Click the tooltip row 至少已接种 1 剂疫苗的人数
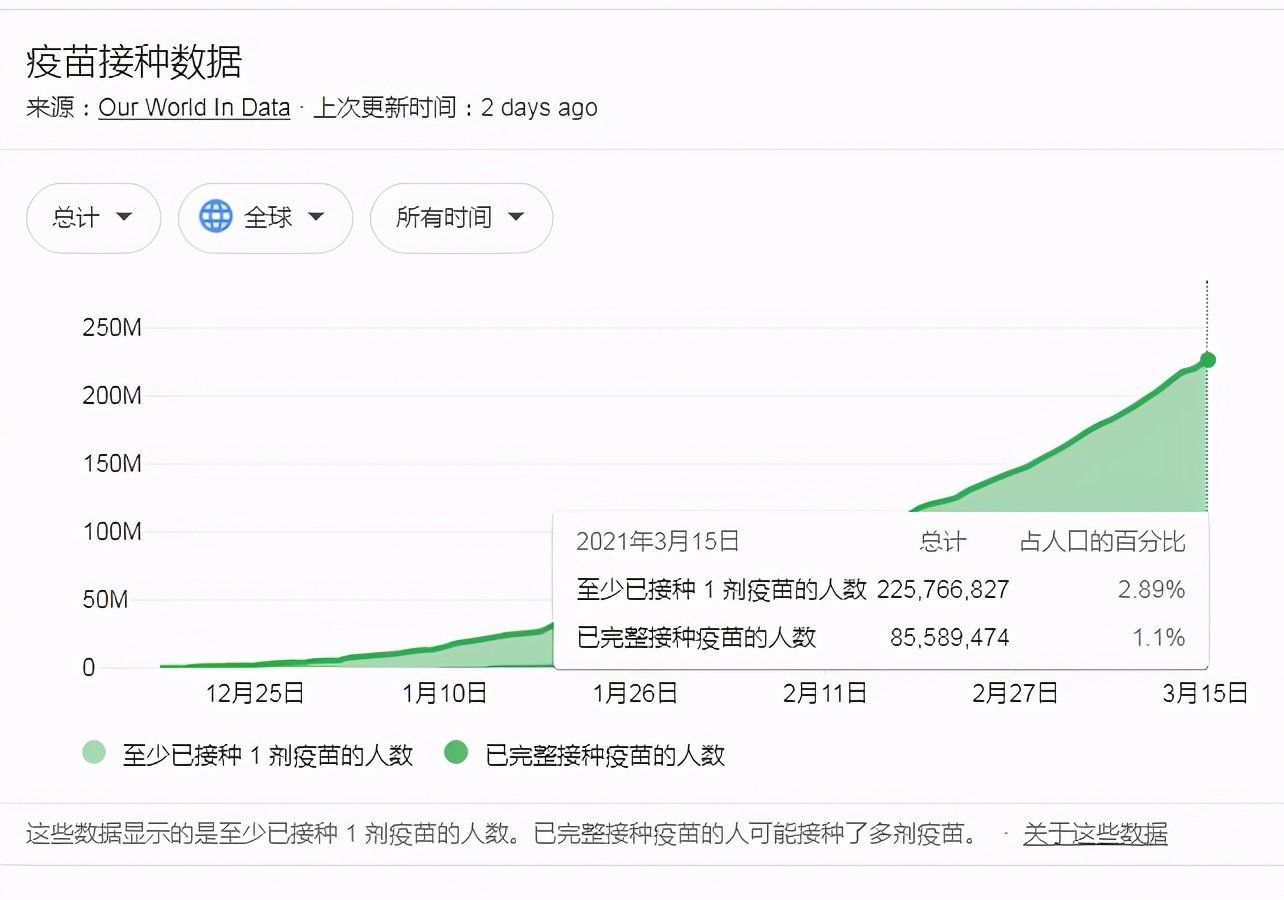The height and width of the screenshot is (900, 1284). point(881,590)
